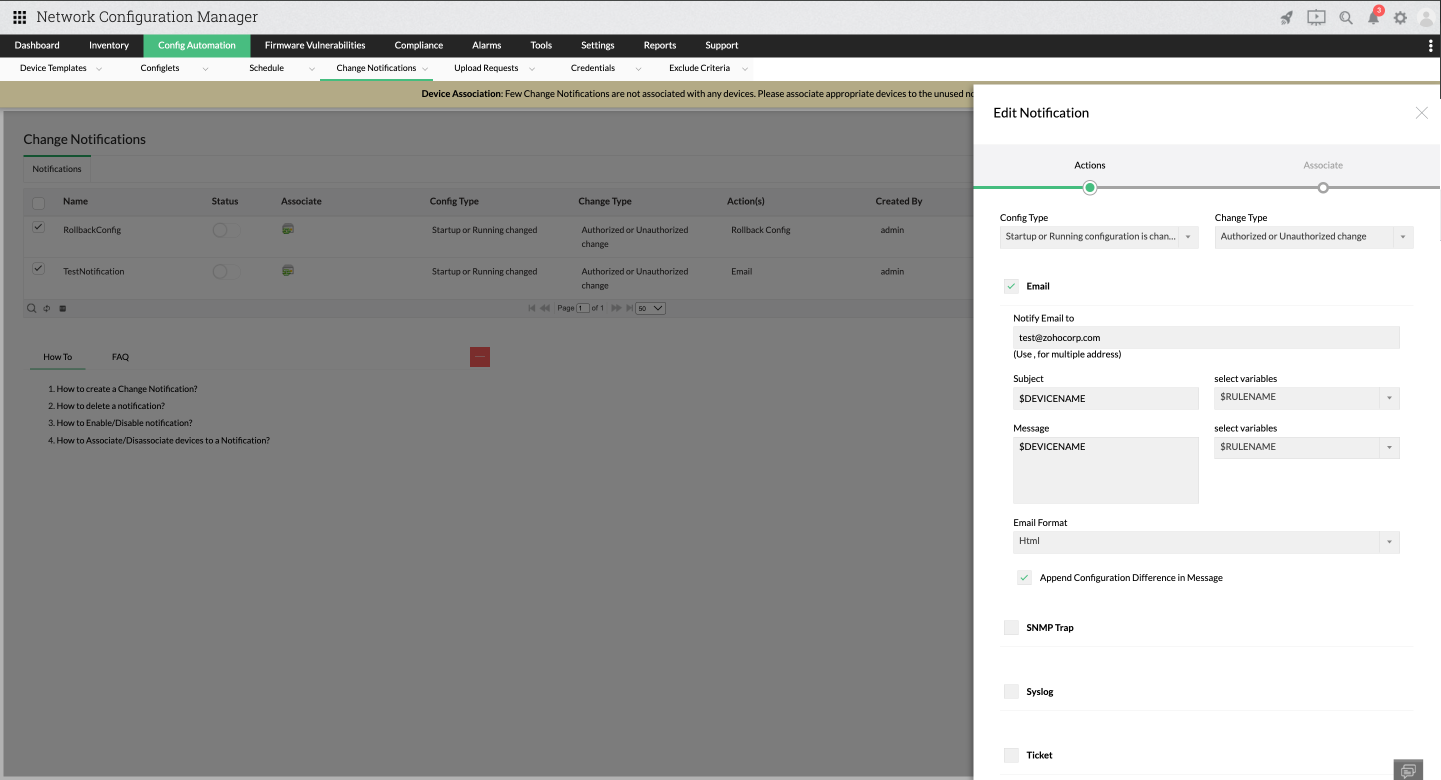The image size is (1441, 780).
Task: Click the search icon below the notifications table
Action: (31, 307)
